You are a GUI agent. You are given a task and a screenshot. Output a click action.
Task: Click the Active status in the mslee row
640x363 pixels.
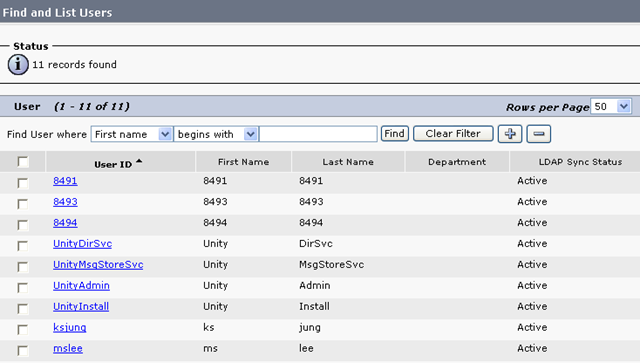coord(532,348)
